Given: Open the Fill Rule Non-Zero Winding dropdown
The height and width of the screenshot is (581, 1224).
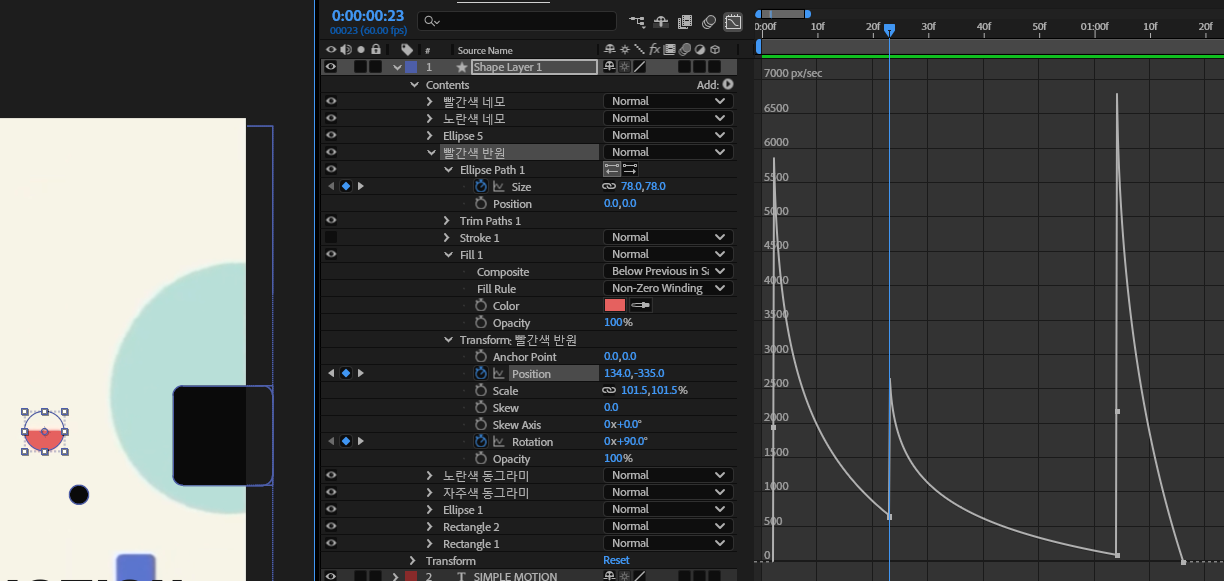Looking at the screenshot, I should 668,288.
